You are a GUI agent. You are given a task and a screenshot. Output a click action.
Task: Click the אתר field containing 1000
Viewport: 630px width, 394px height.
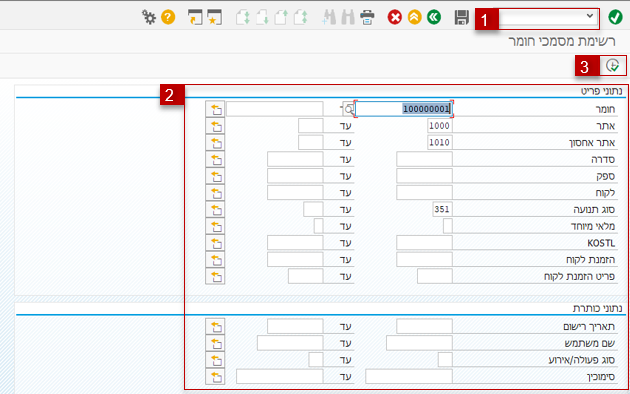point(440,126)
